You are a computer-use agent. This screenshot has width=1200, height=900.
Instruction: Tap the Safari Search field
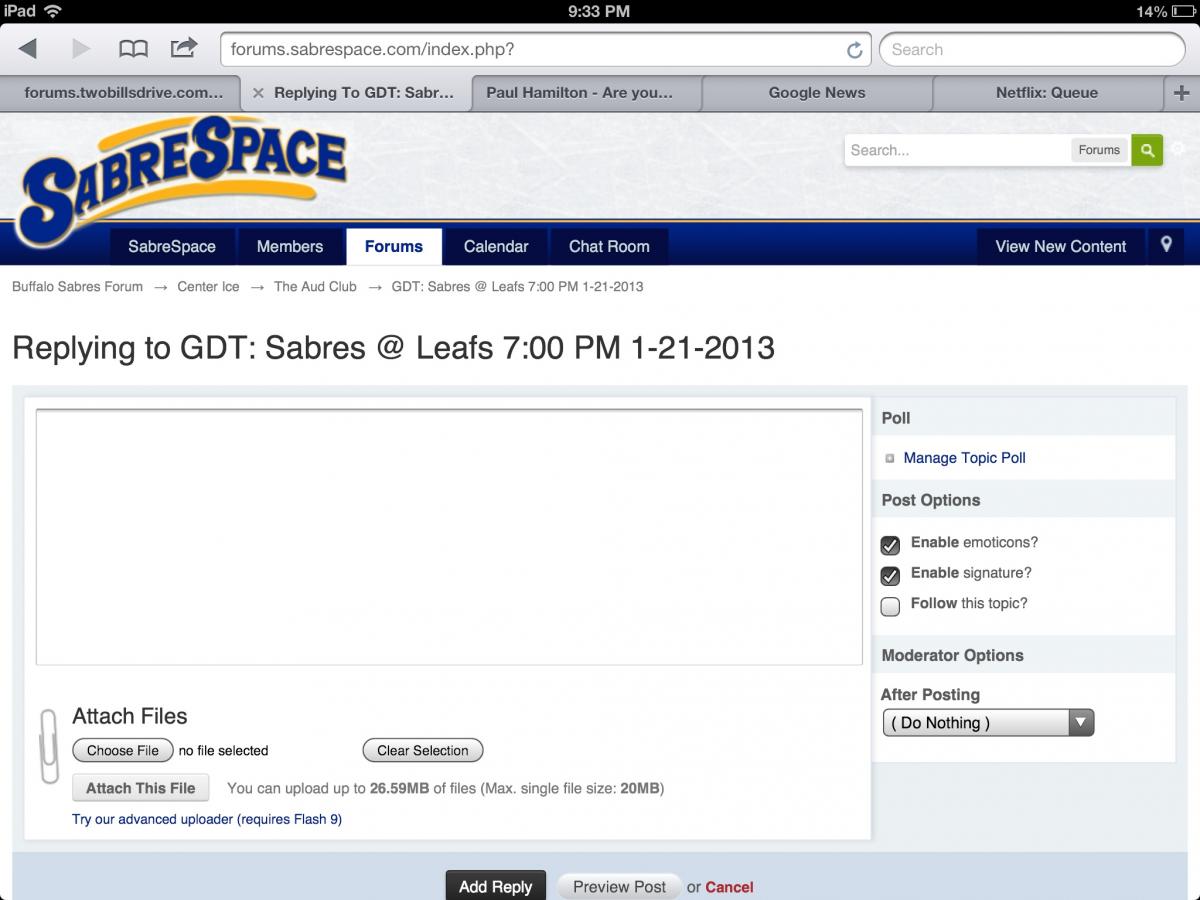[1032, 49]
